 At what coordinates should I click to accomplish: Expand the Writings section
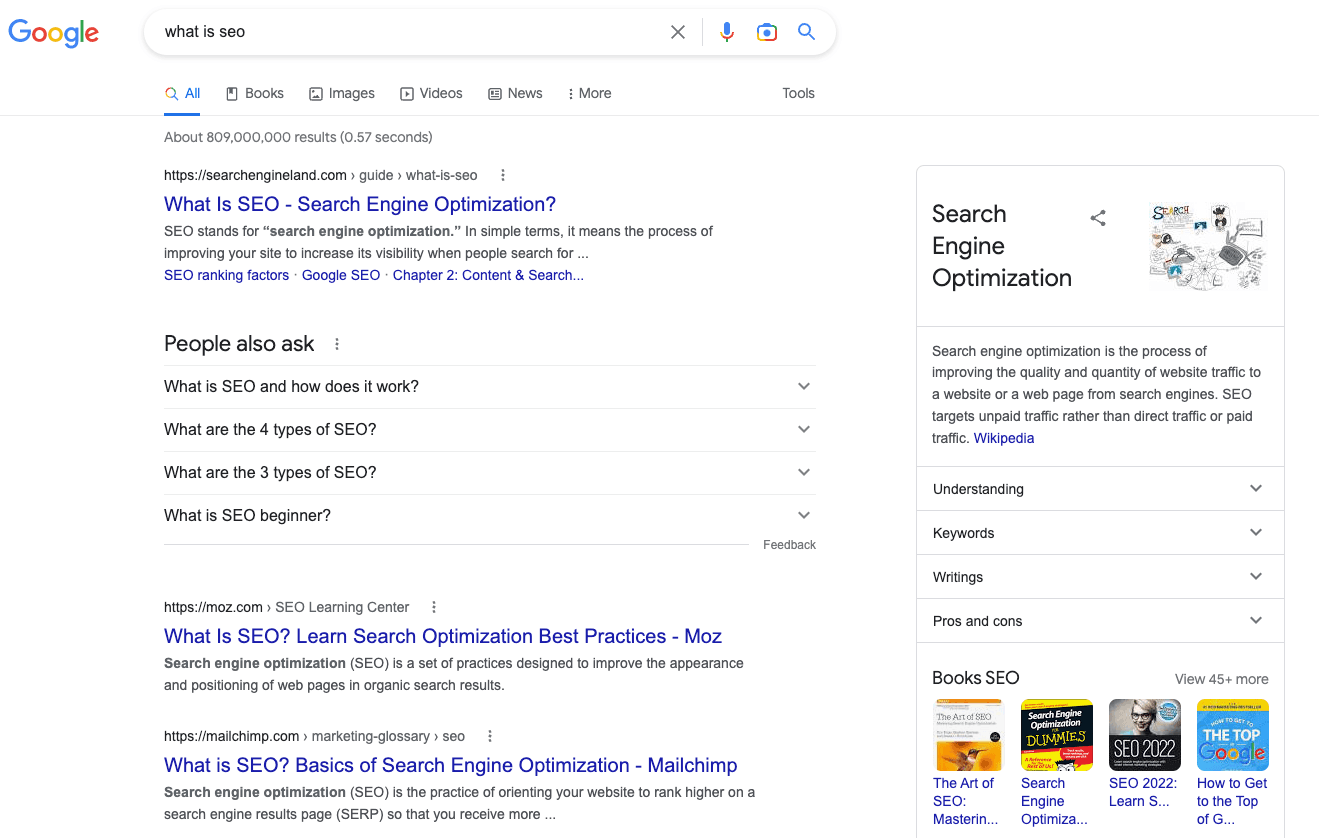(x=1100, y=577)
